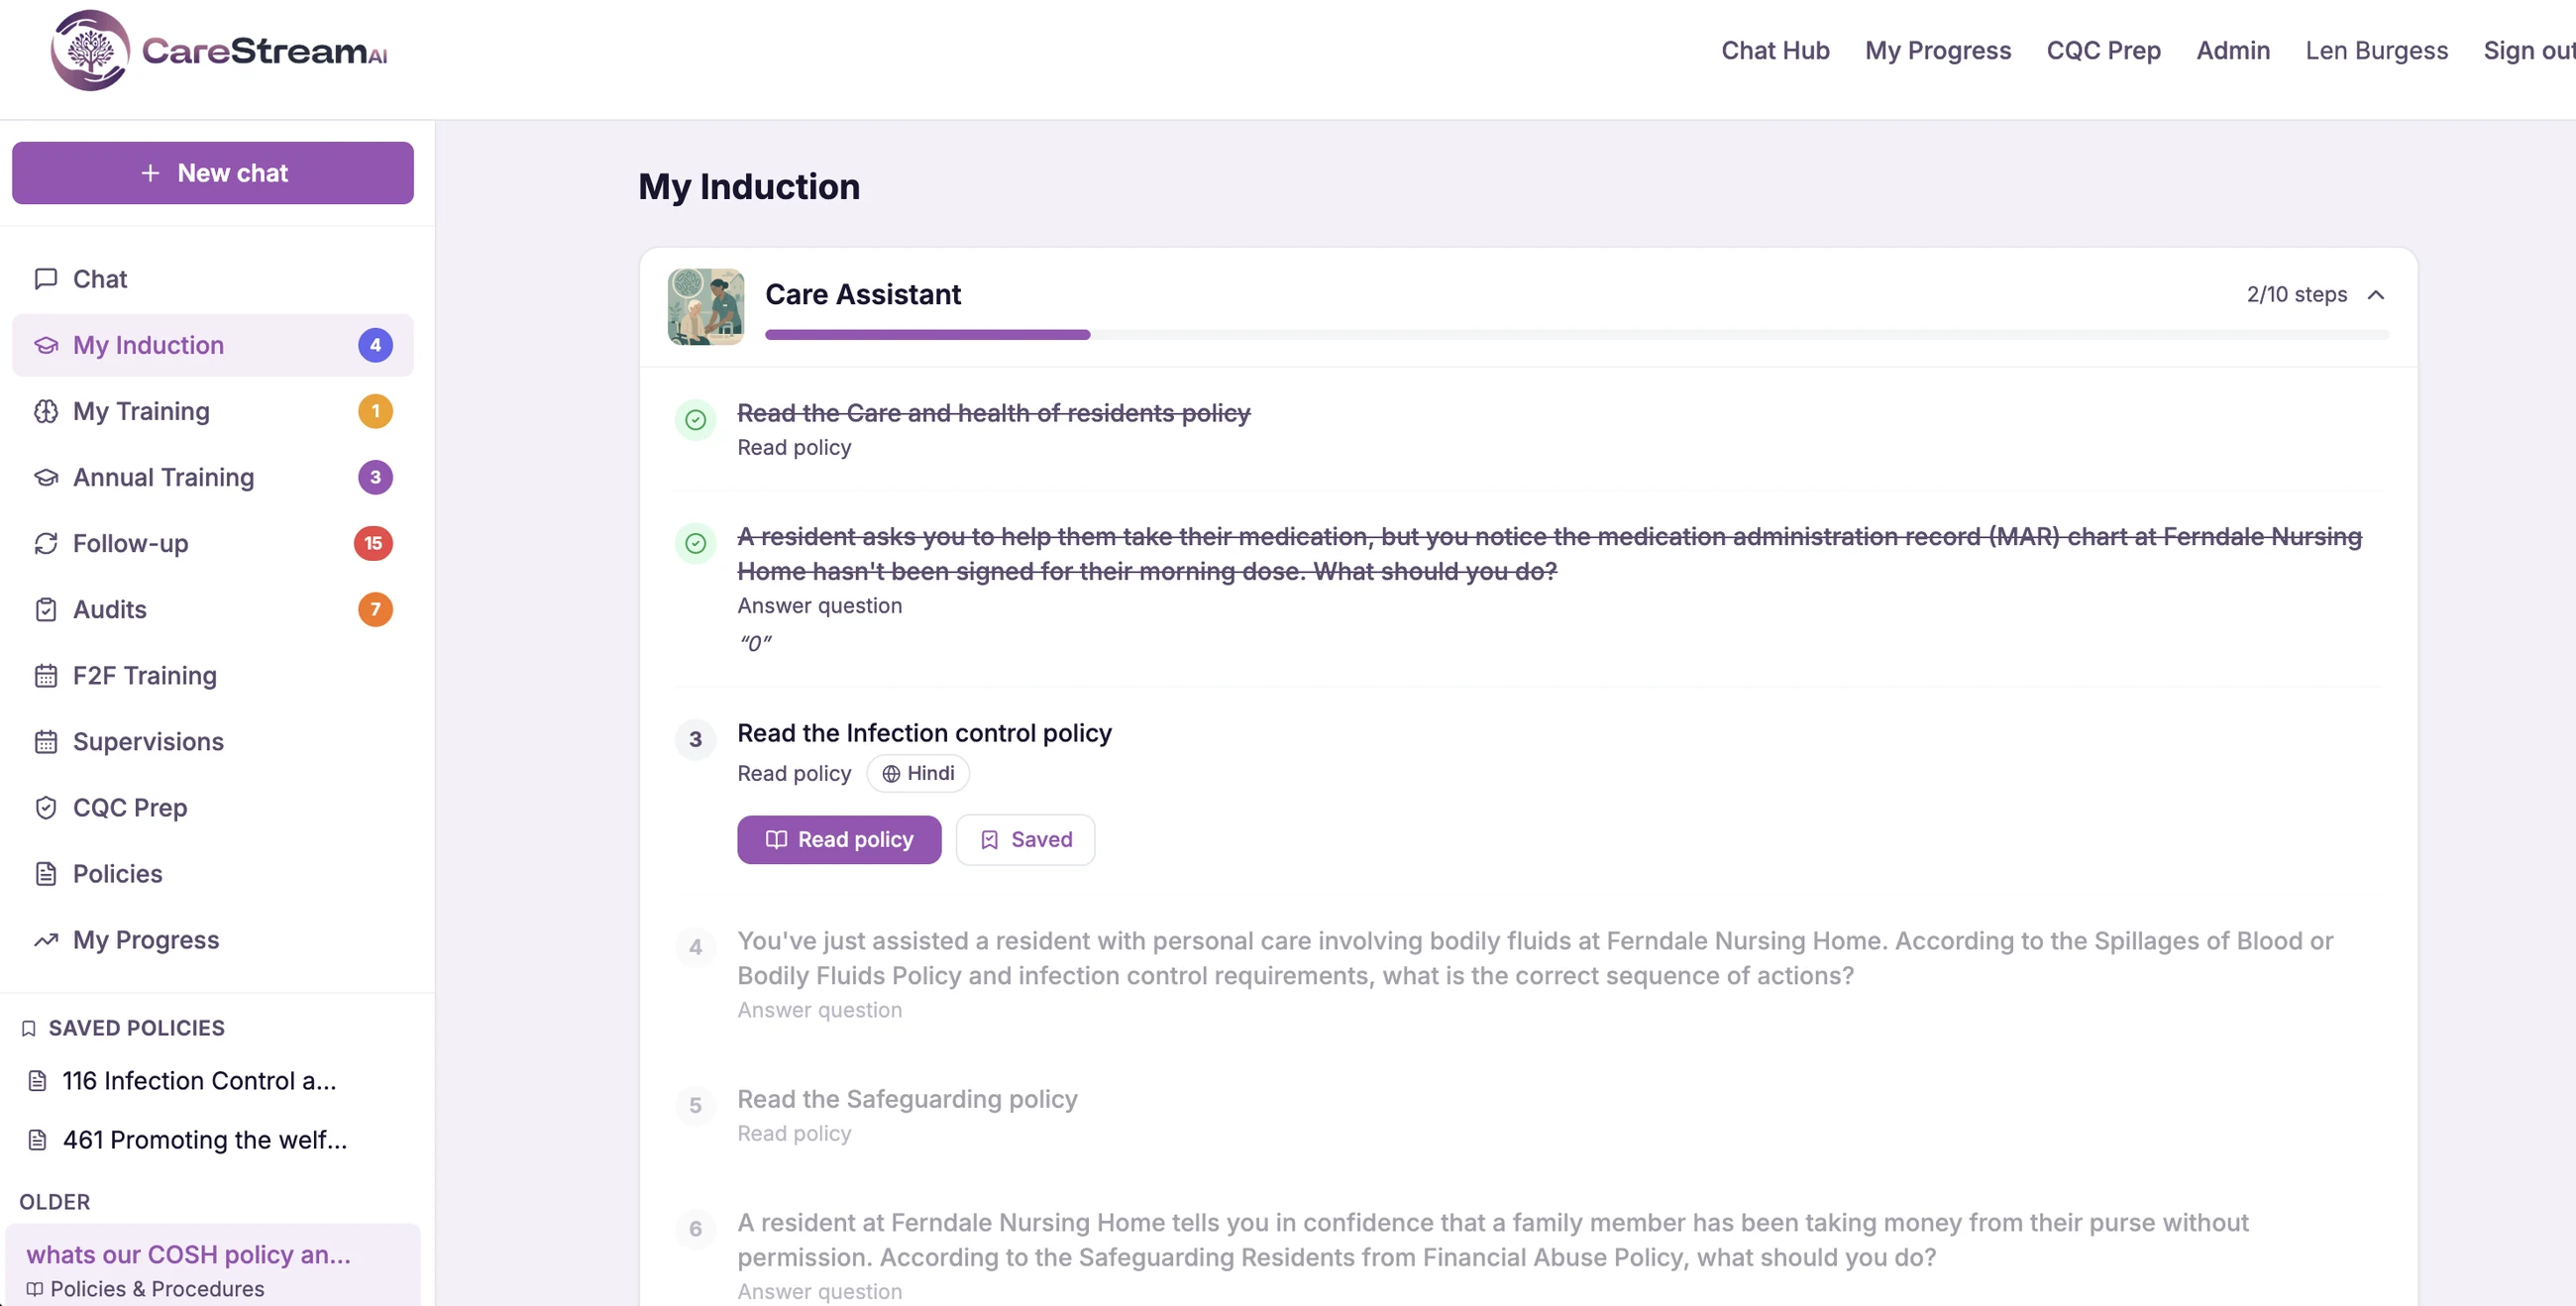Image resolution: width=2576 pixels, height=1306 pixels.
Task: Click the step 4 bodily fluids question
Action: 1535,958
